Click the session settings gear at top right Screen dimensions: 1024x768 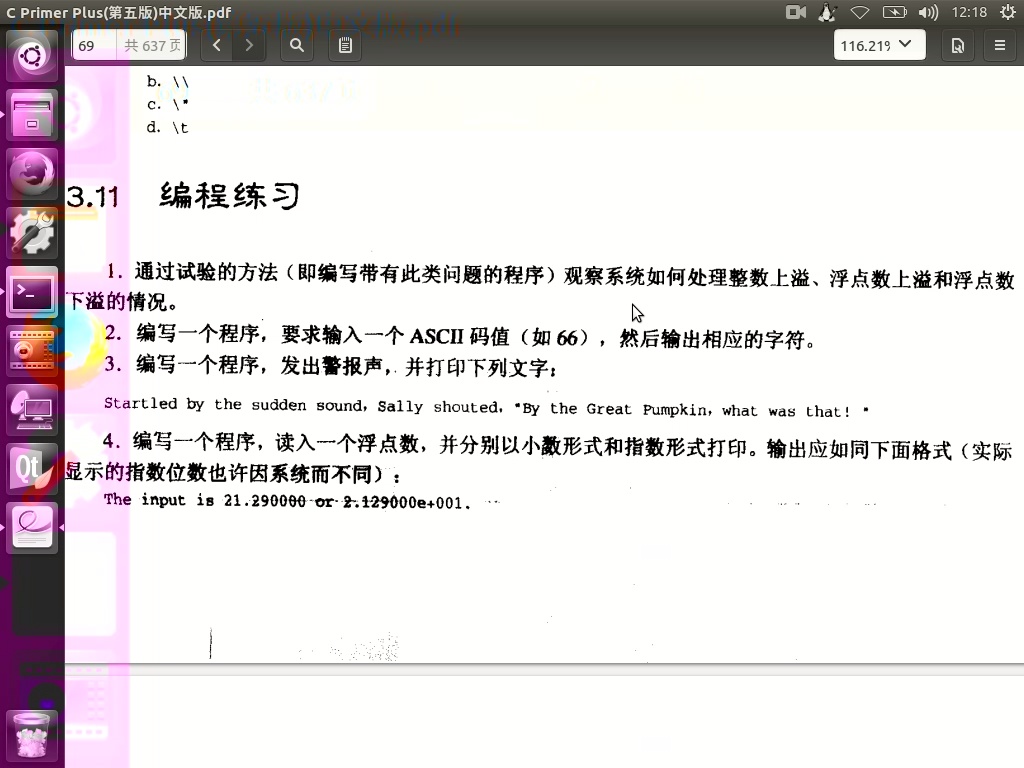point(1008,12)
